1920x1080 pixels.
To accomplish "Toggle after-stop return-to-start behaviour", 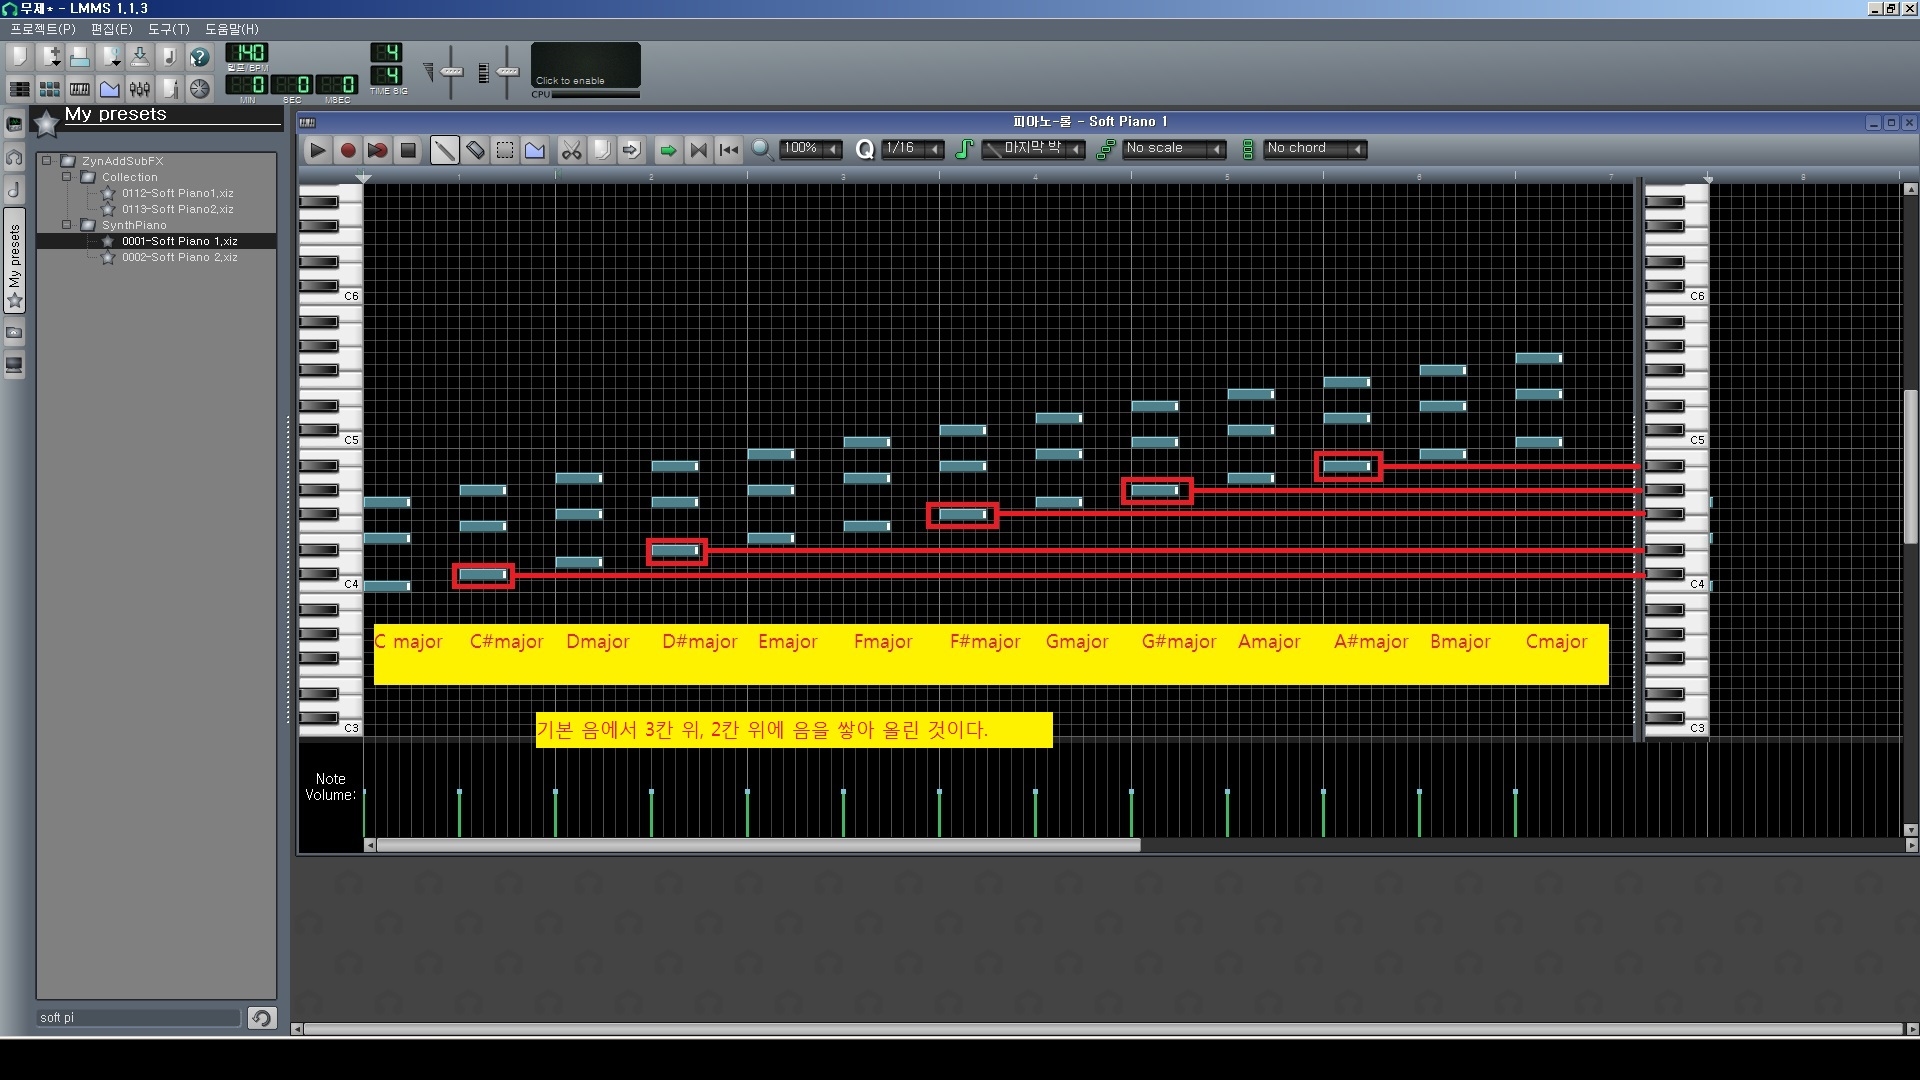I will click(729, 150).
